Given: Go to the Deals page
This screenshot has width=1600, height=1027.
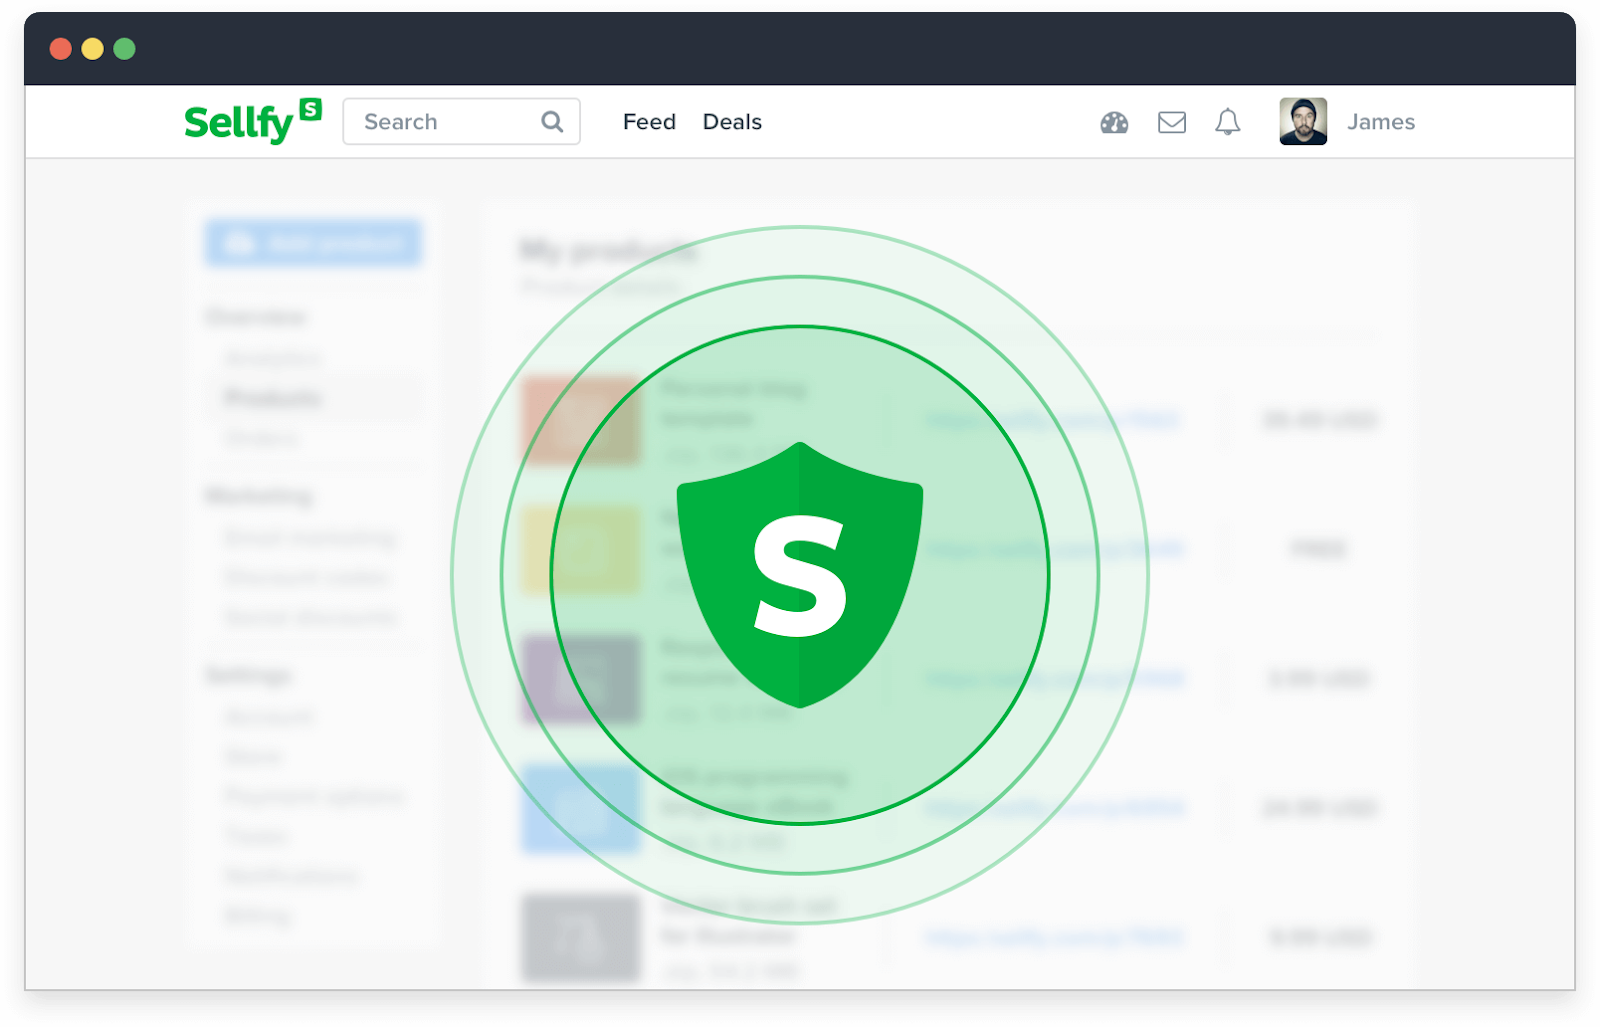Looking at the screenshot, I should coord(732,122).
